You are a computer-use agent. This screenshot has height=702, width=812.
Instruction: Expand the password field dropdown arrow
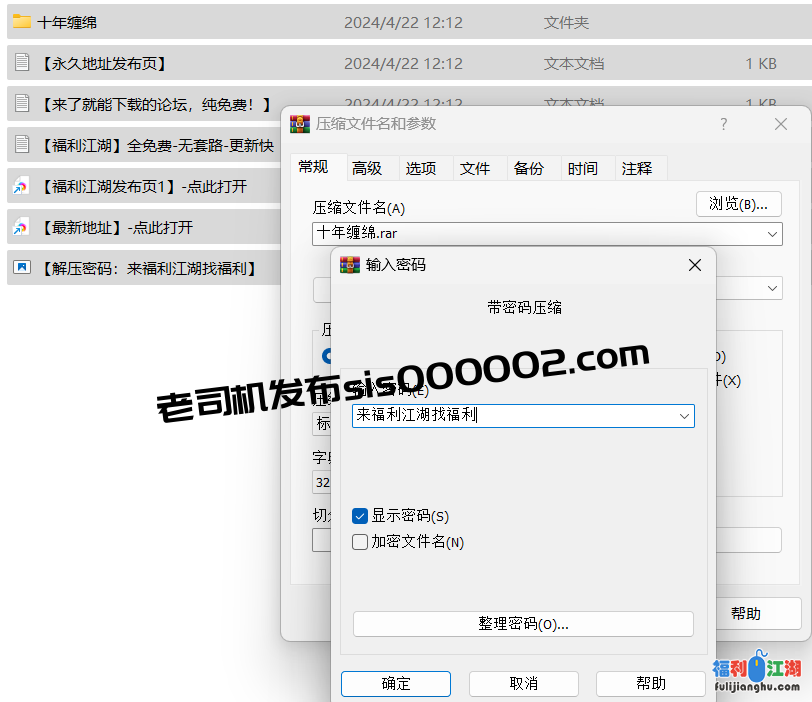[x=684, y=416]
